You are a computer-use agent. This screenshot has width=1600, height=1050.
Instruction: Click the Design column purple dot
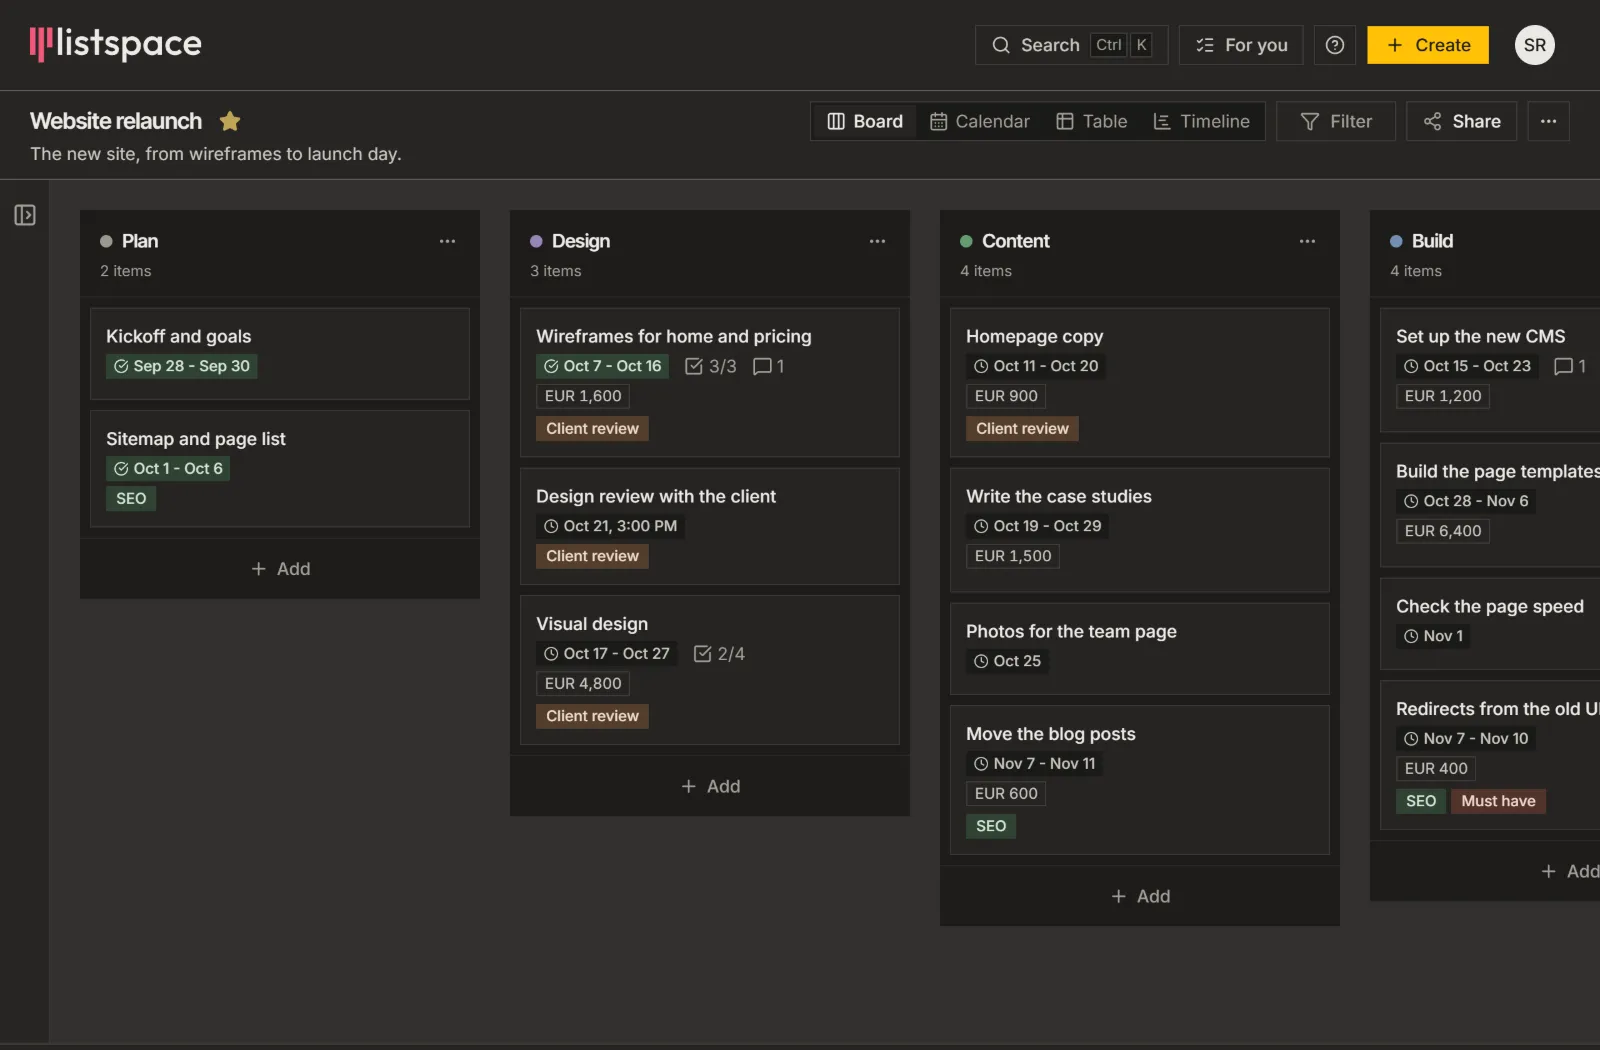point(536,241)
